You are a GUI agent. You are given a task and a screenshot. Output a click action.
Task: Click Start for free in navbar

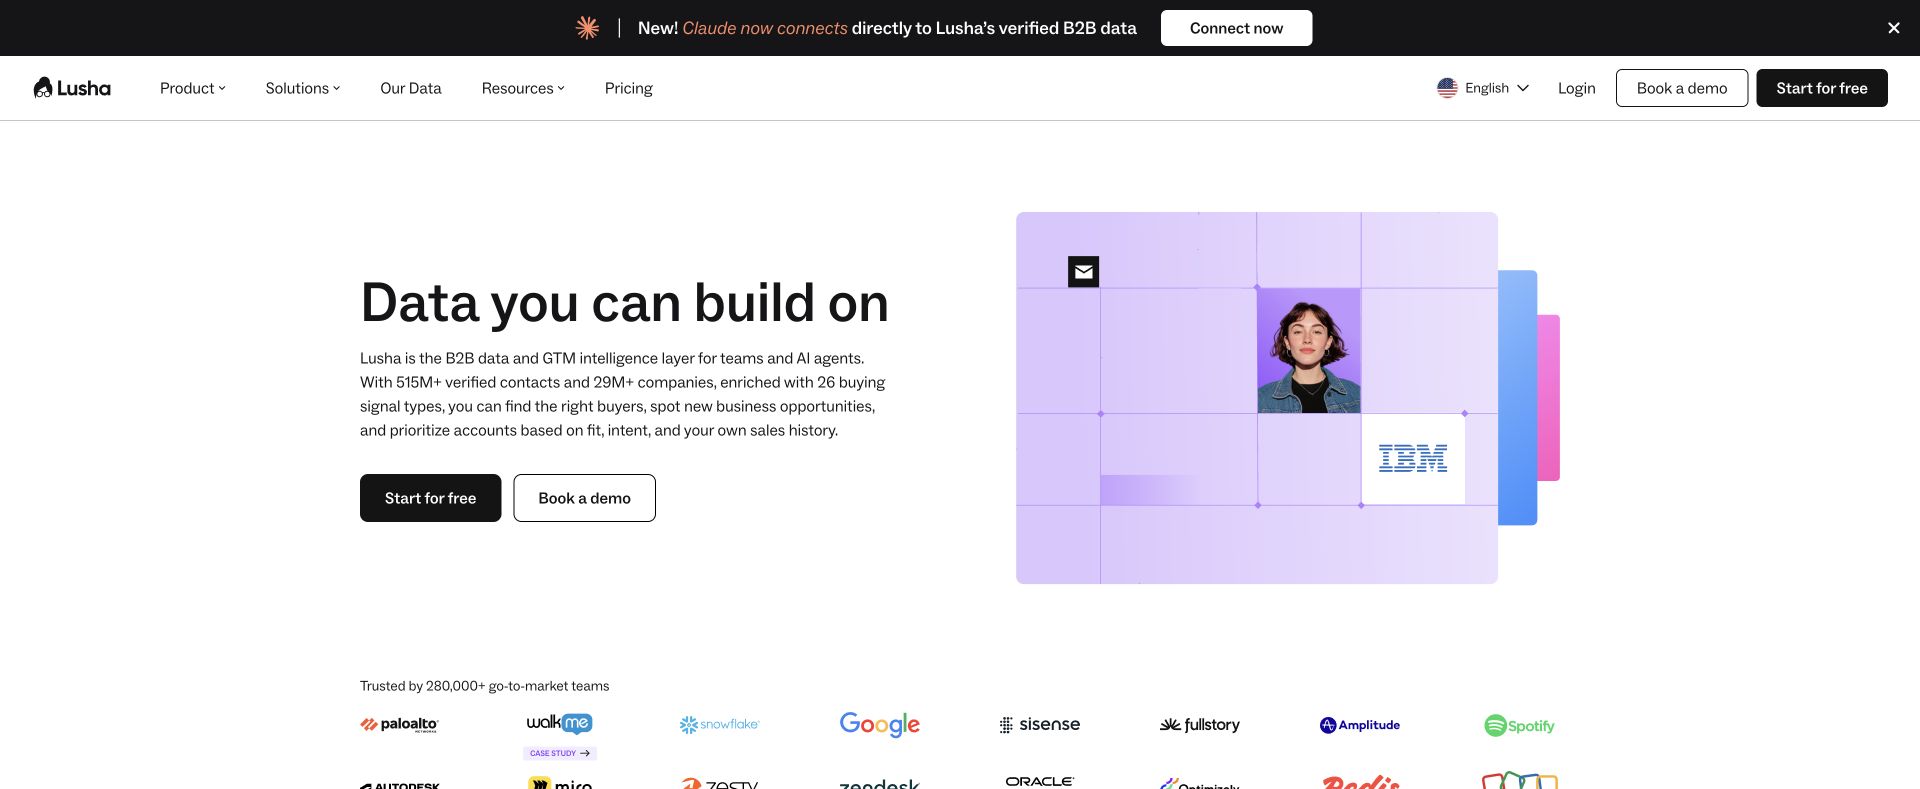coord(1822,88)
